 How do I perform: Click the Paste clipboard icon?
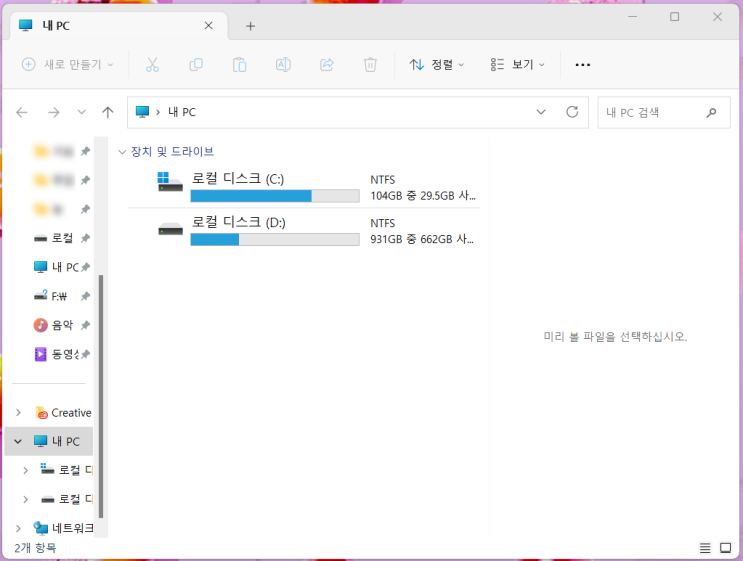pyautogui.click(x=239, y=64)
